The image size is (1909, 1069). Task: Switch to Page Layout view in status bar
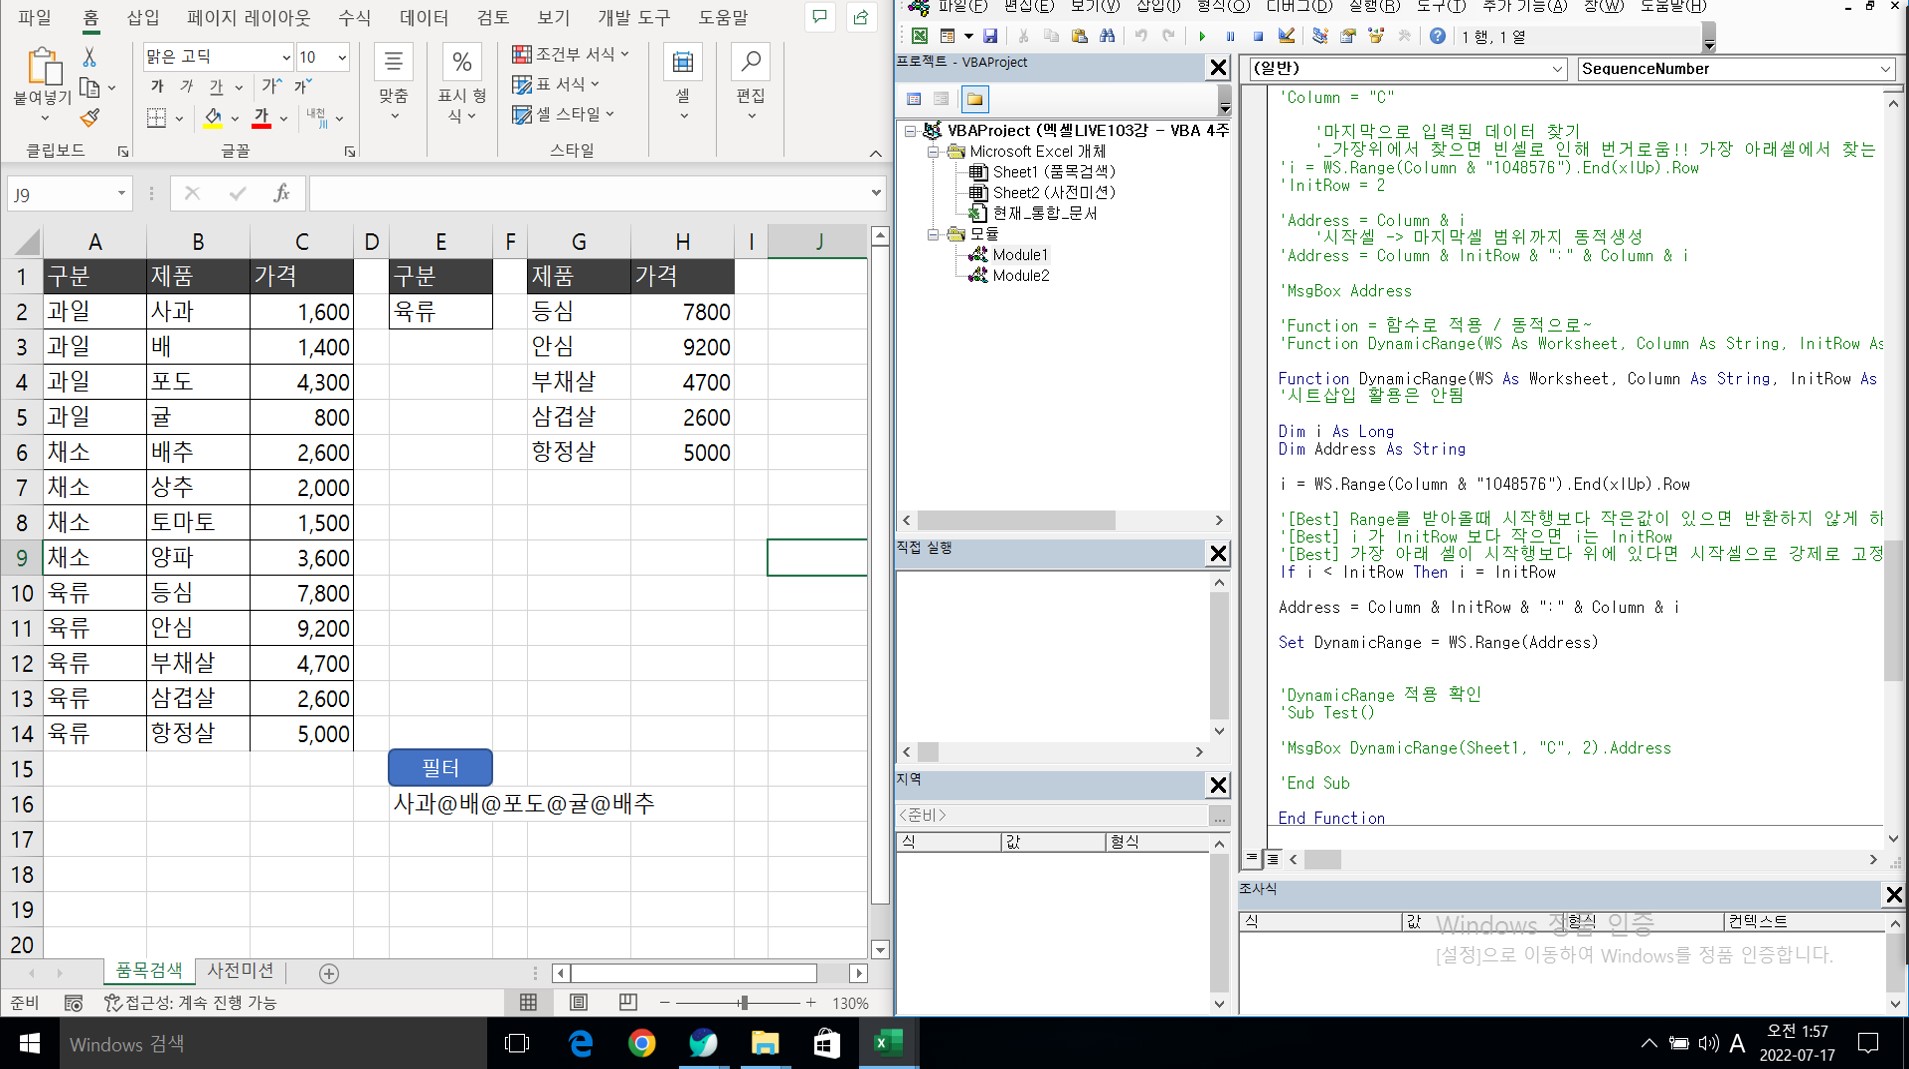[578, 1002]
